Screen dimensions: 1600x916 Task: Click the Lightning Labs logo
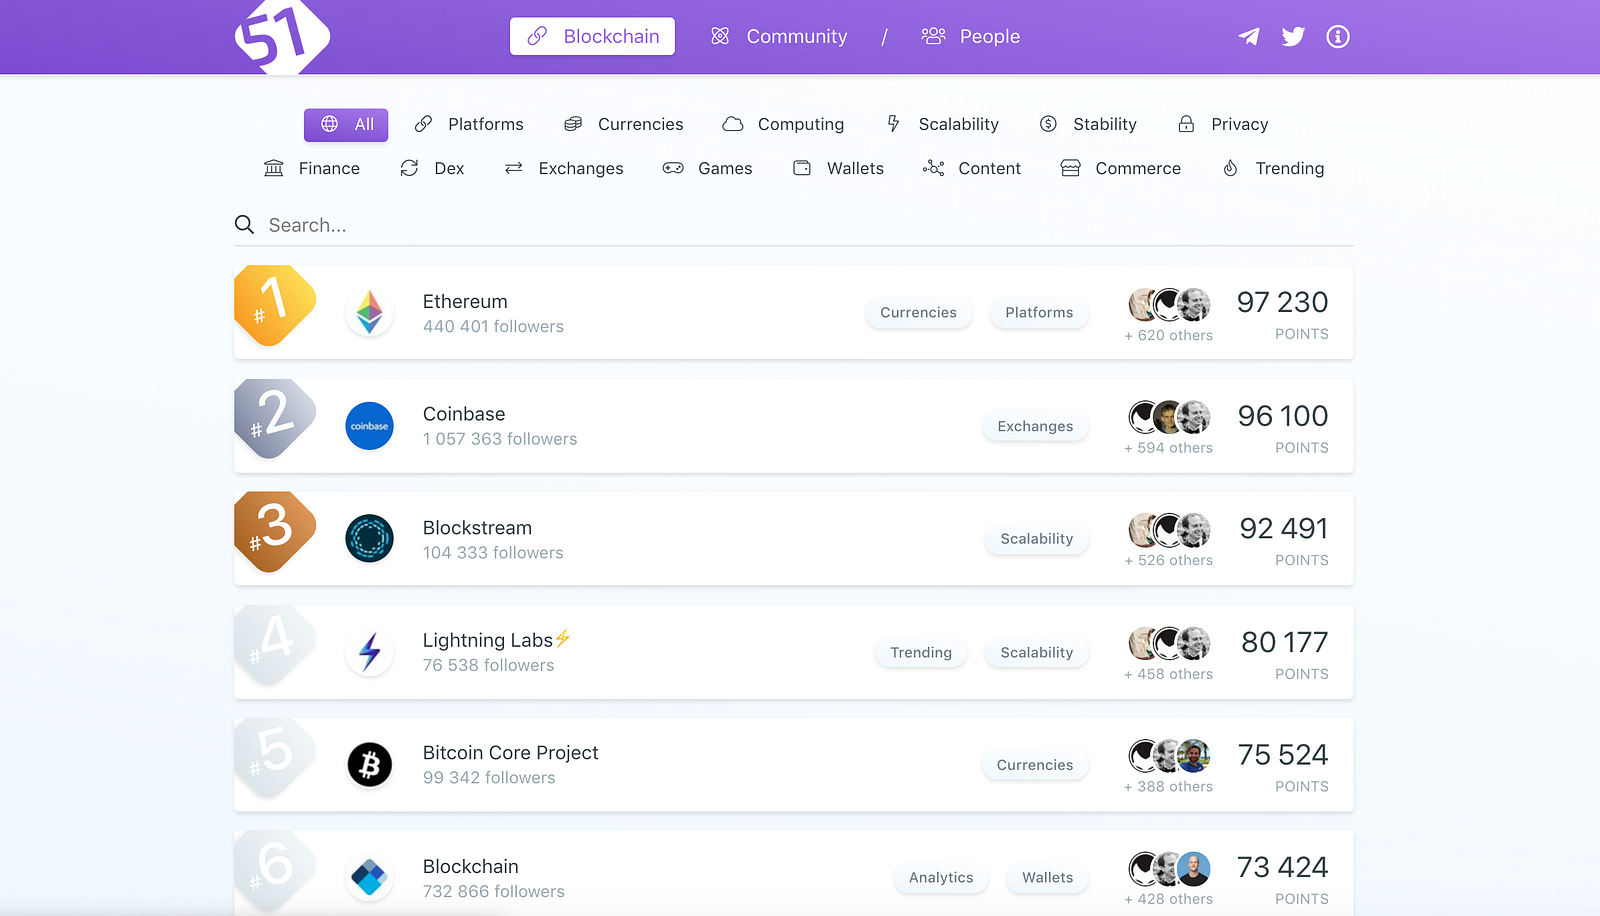(370, 652)
